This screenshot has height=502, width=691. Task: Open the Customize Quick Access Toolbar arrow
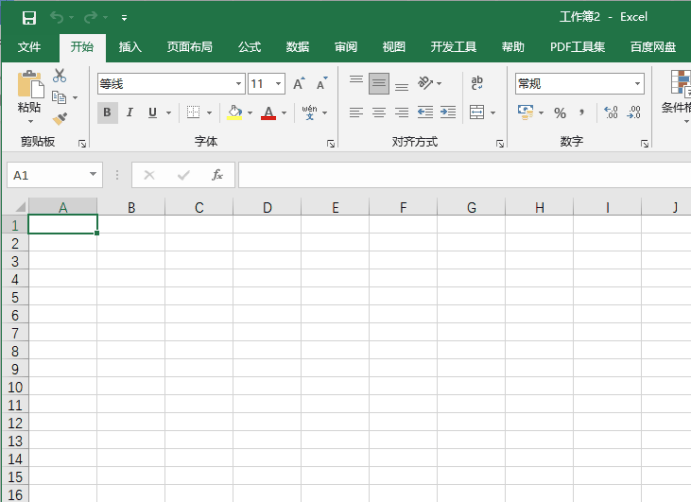pyautogui.click(x=124, y=18)
